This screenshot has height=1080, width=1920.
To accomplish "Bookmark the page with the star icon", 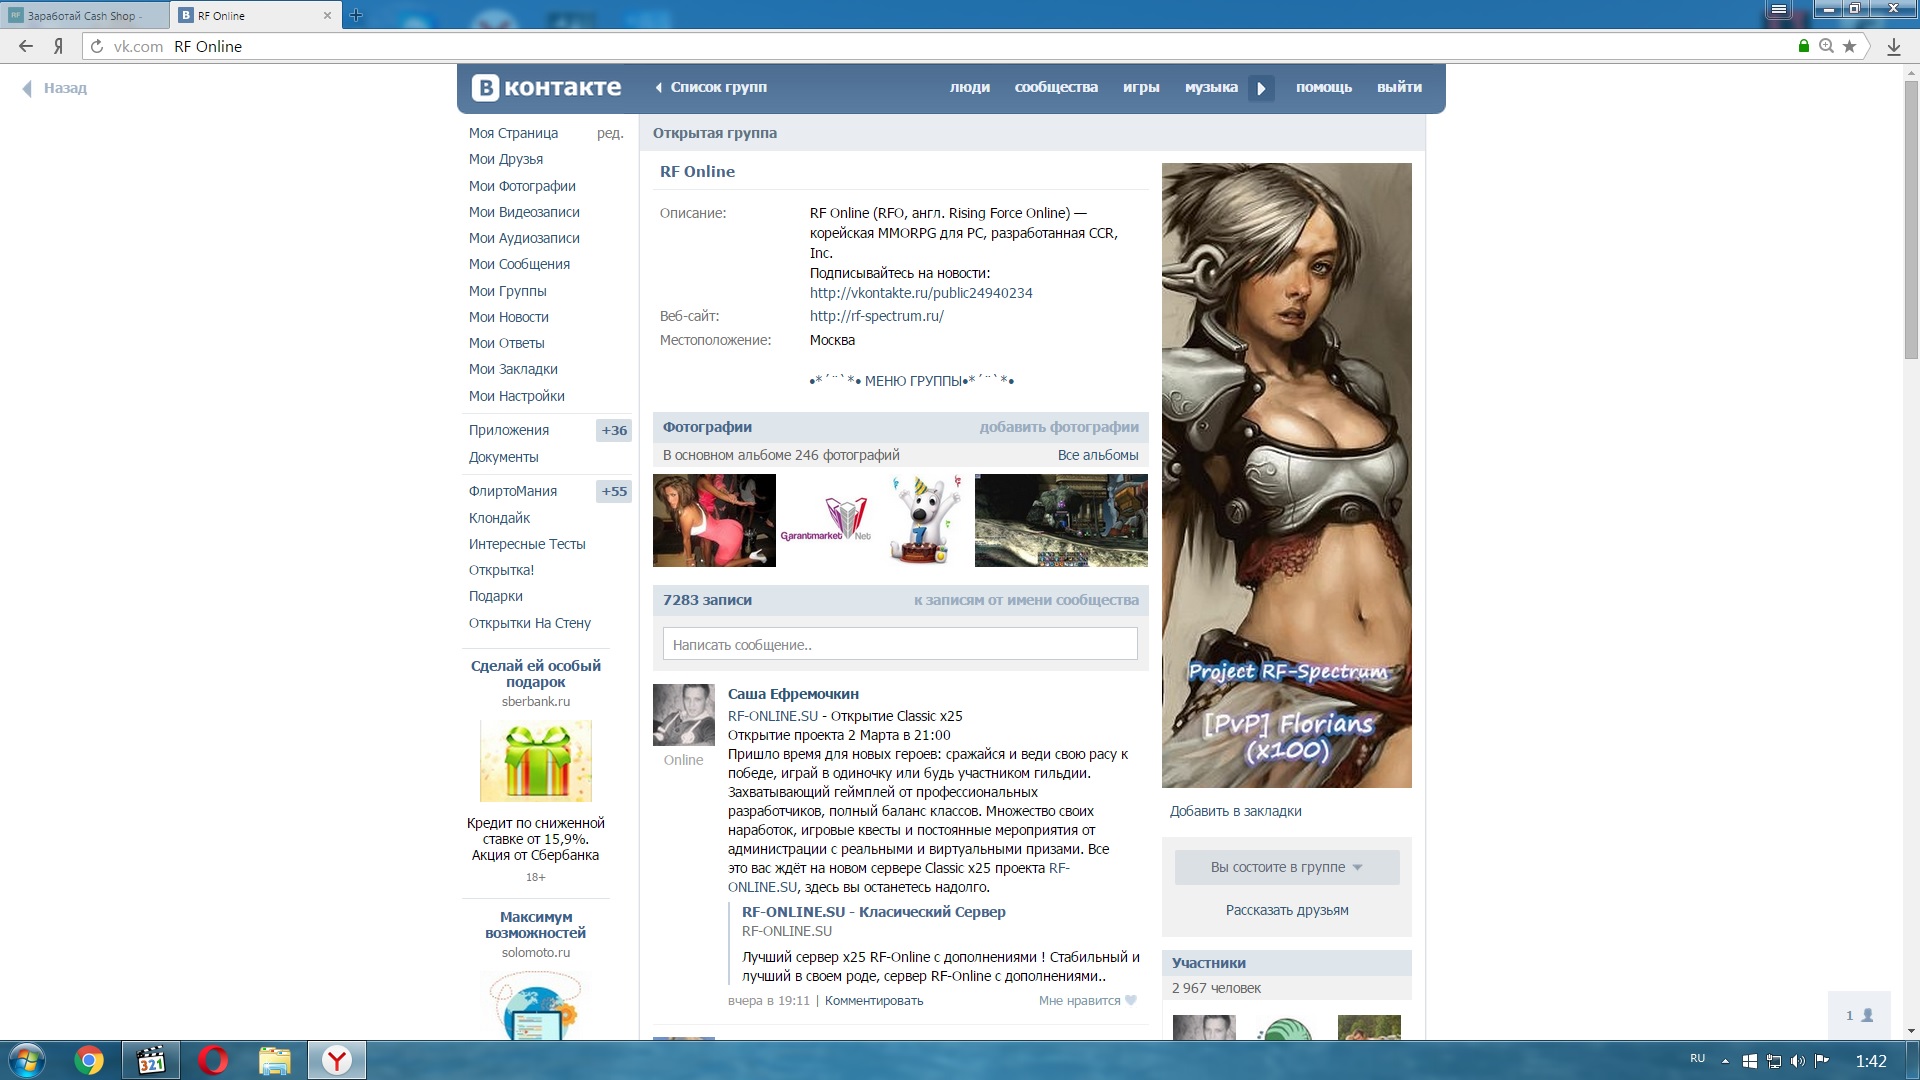I will 1849,46.
